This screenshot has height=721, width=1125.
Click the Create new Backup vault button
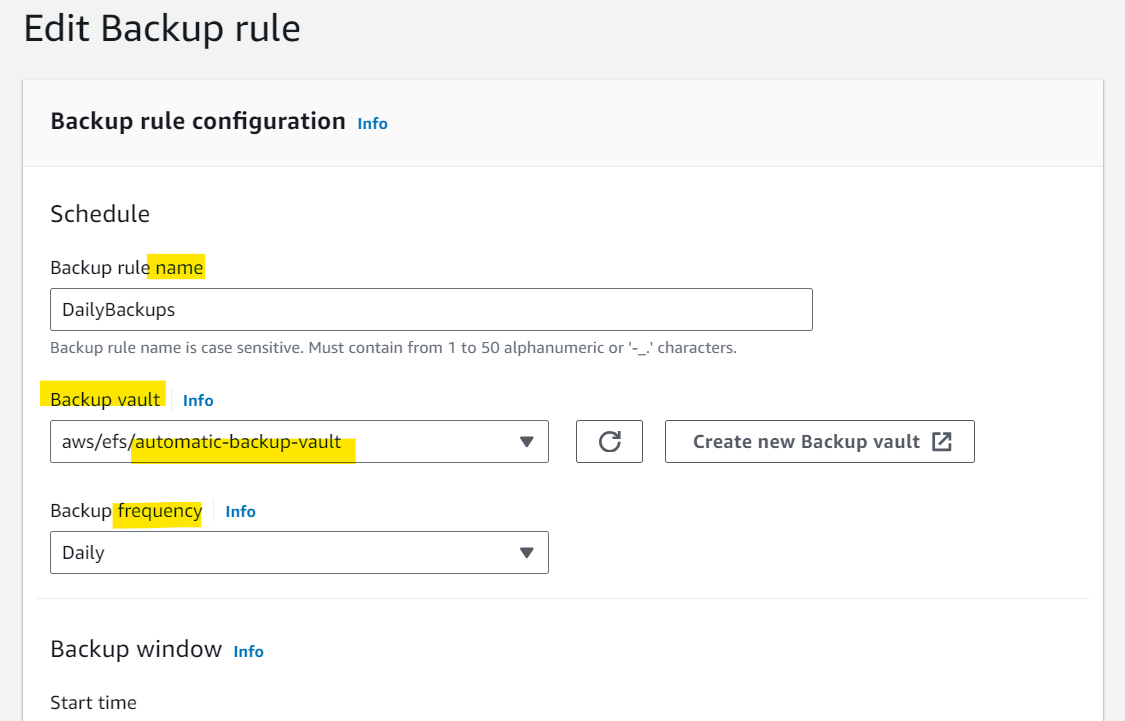(x=819, y=441)
